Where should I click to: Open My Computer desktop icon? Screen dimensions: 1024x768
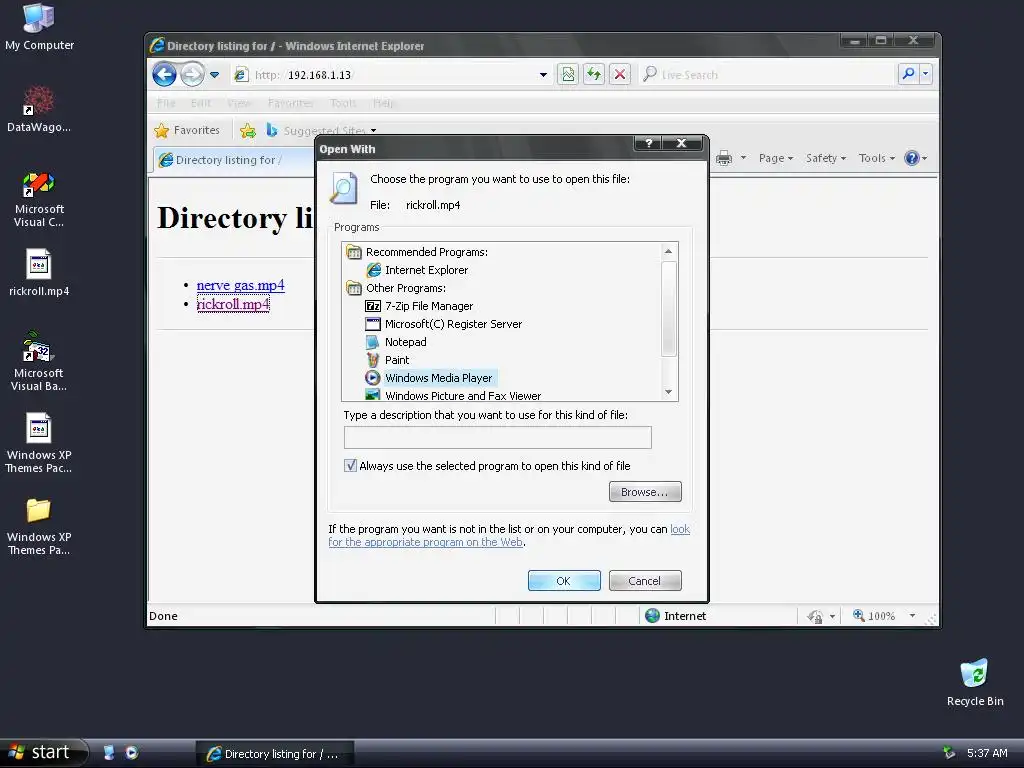[x=39, y=27]
